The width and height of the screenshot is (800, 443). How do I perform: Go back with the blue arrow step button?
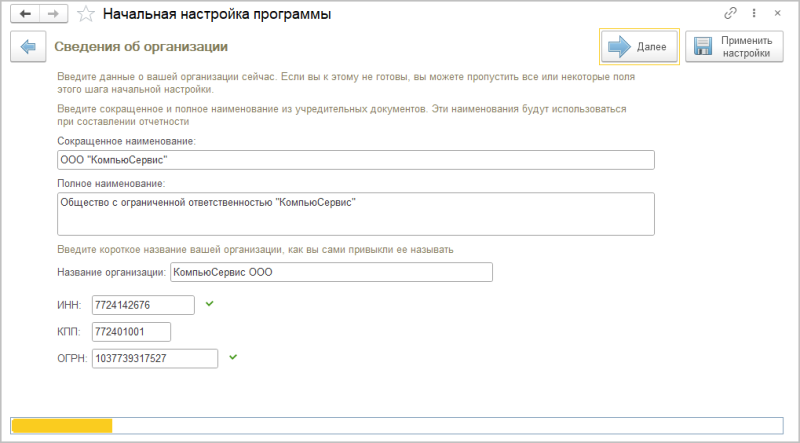point(29,47)
